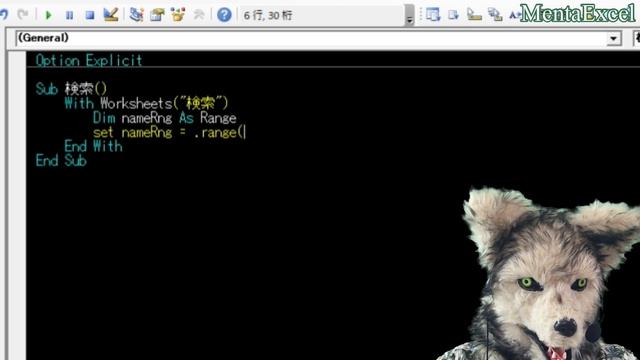
Task: Click the "Dim nameRng As Range" line
Action: click(164, 118)
